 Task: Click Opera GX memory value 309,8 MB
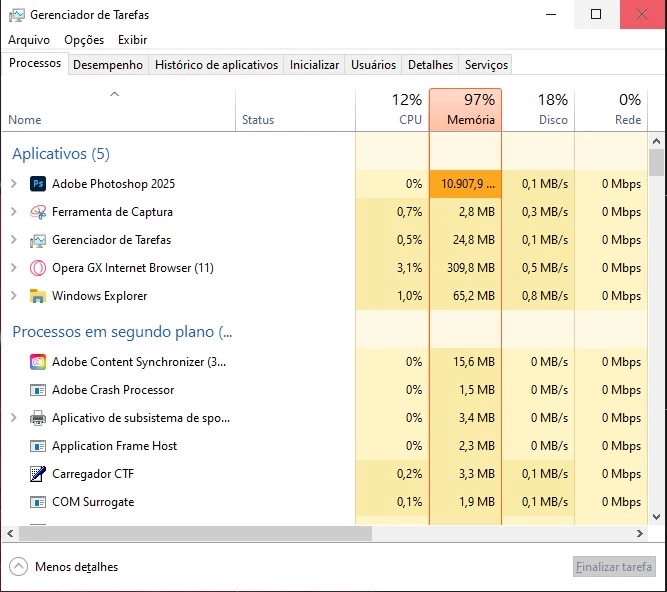click(471, 268)
